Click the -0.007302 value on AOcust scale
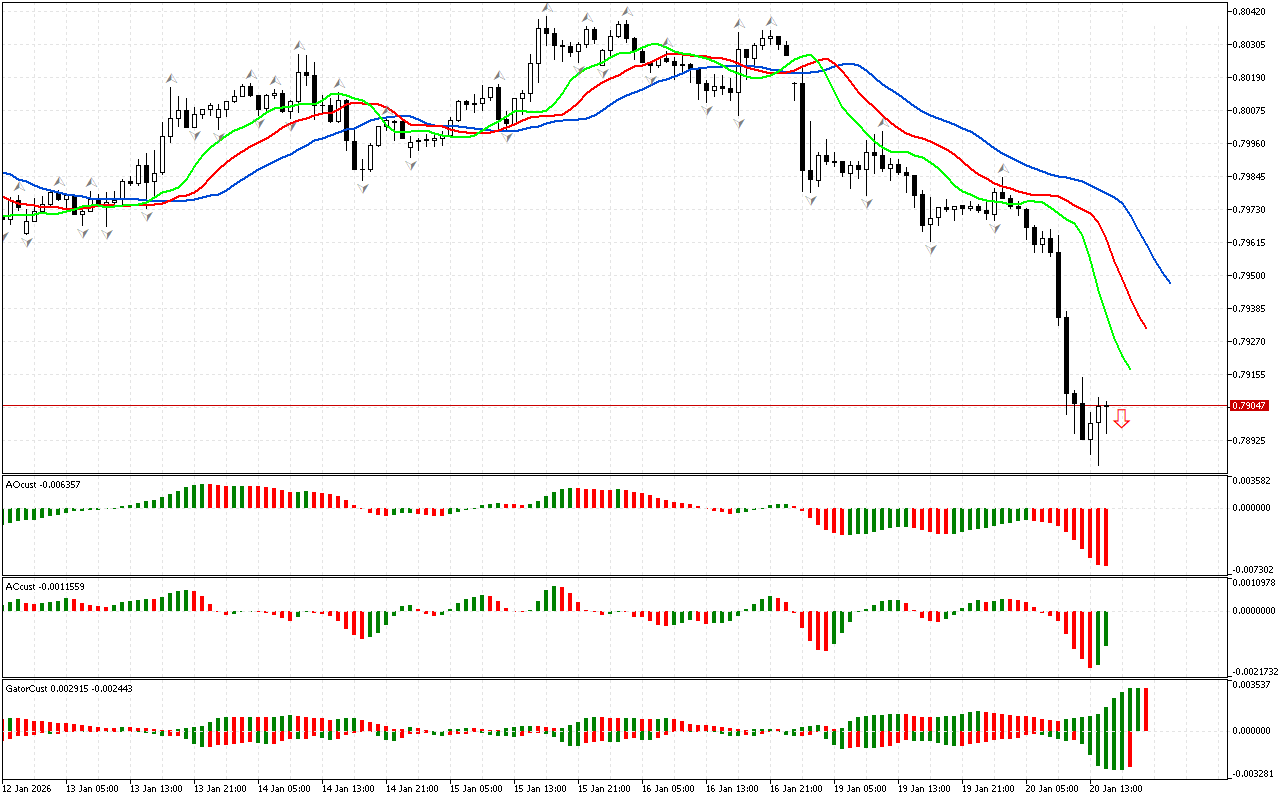1280x800 pixels. coord(1253,568)
